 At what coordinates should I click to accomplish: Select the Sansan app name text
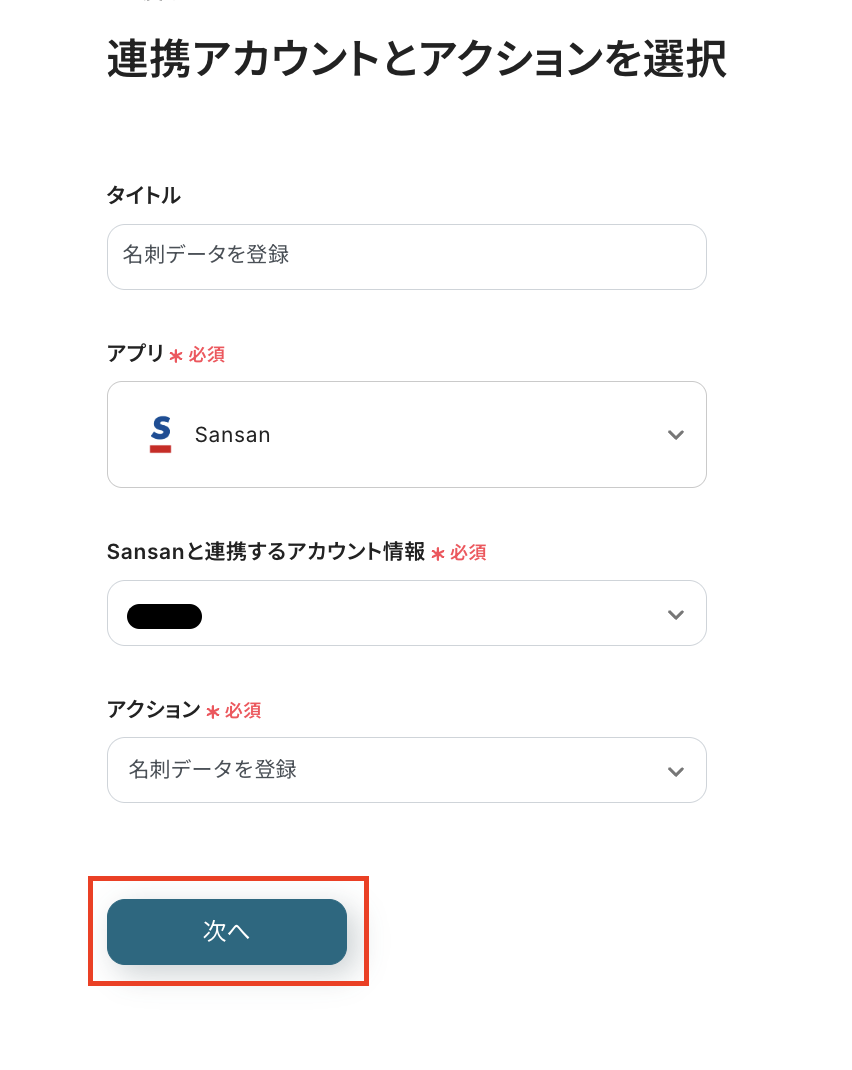pyautogui.click(x=232, y=435)
